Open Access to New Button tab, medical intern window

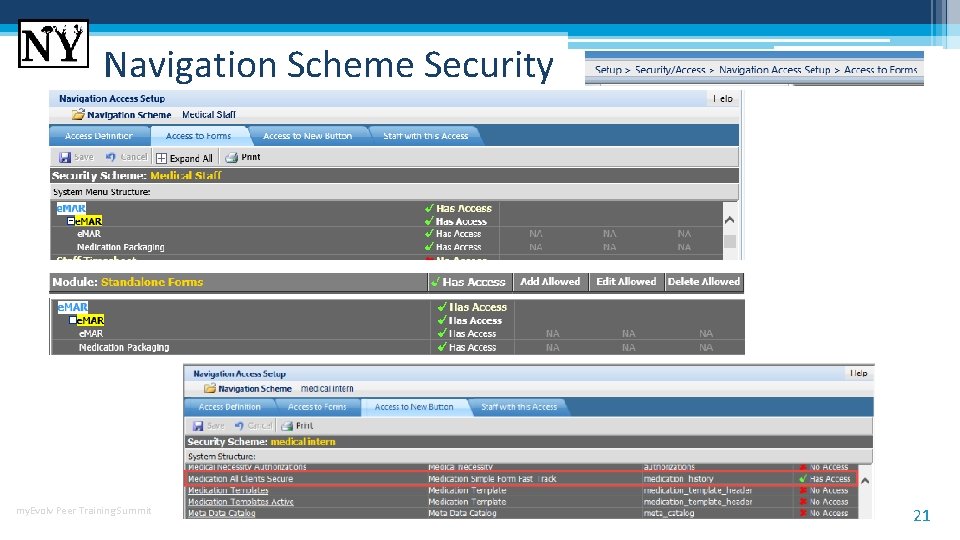pyautogui.click(x=414, y=407)
